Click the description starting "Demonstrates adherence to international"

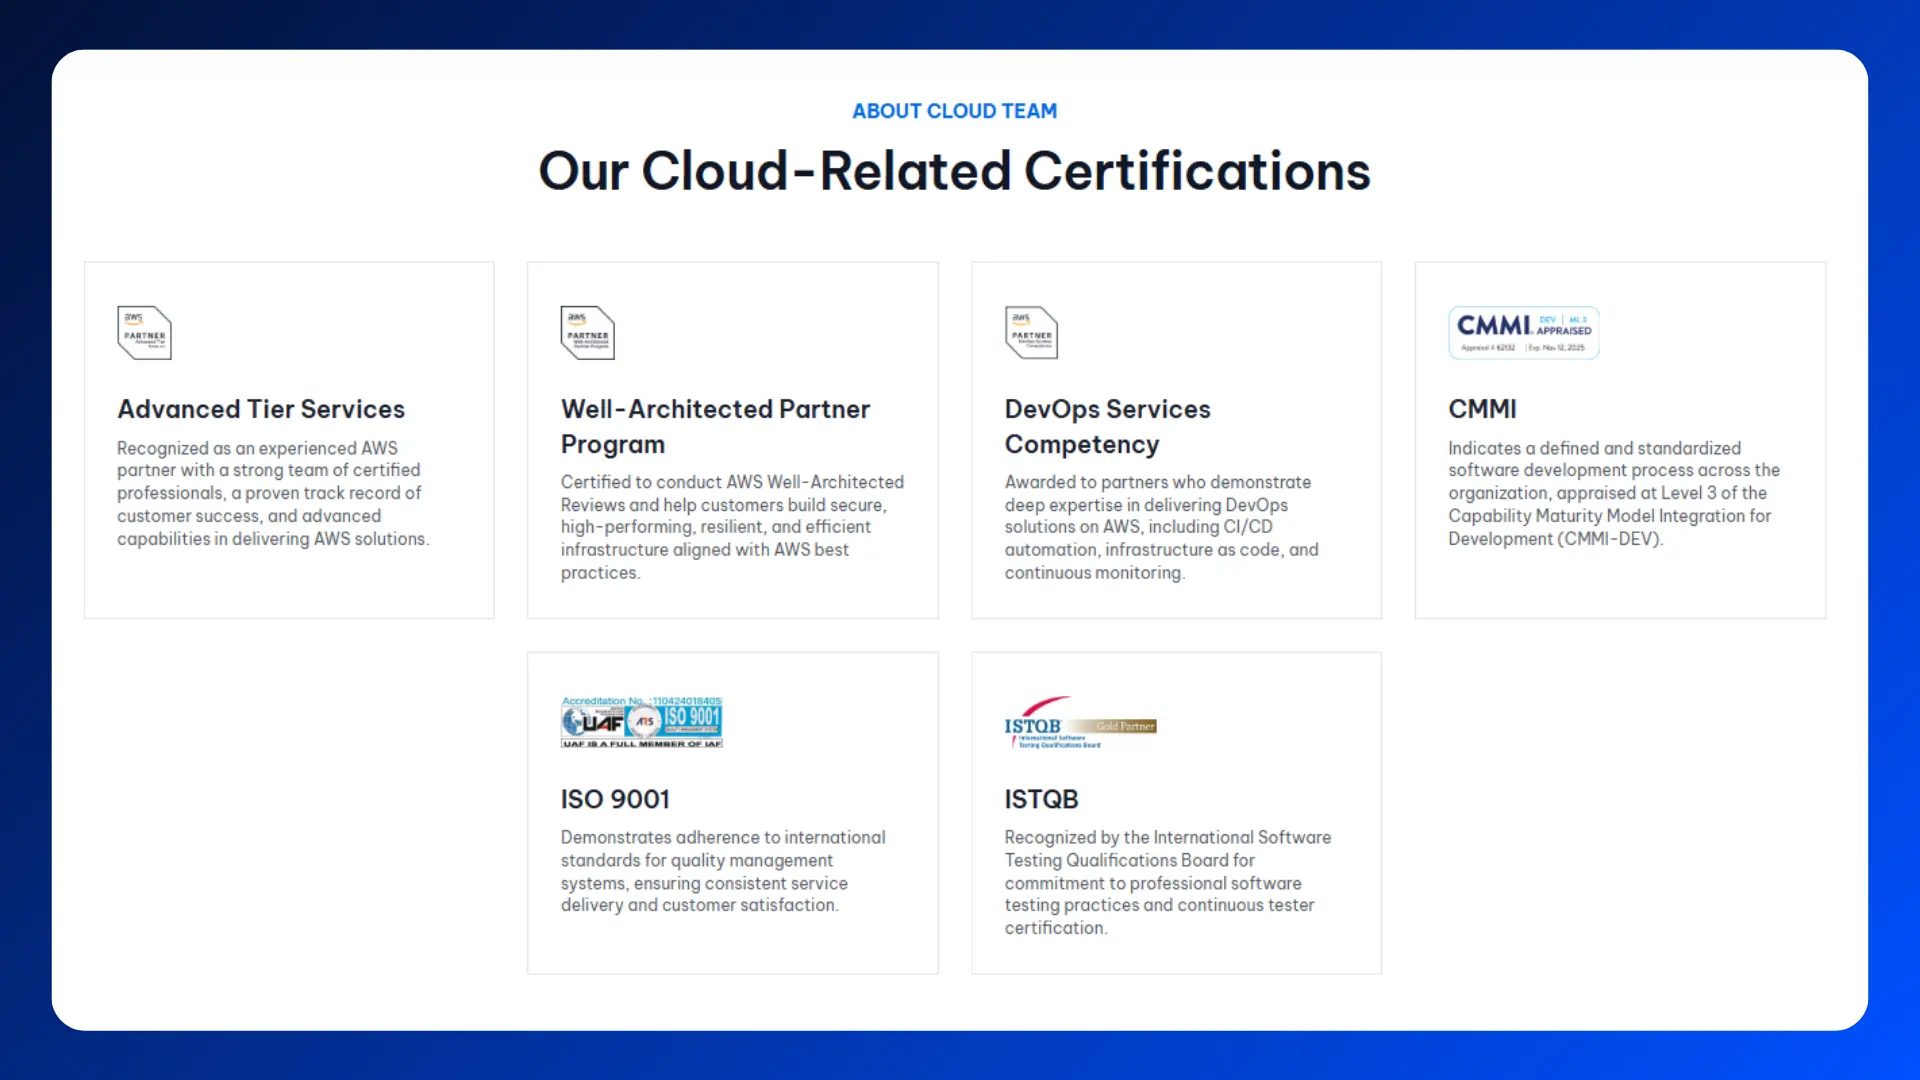723,871
